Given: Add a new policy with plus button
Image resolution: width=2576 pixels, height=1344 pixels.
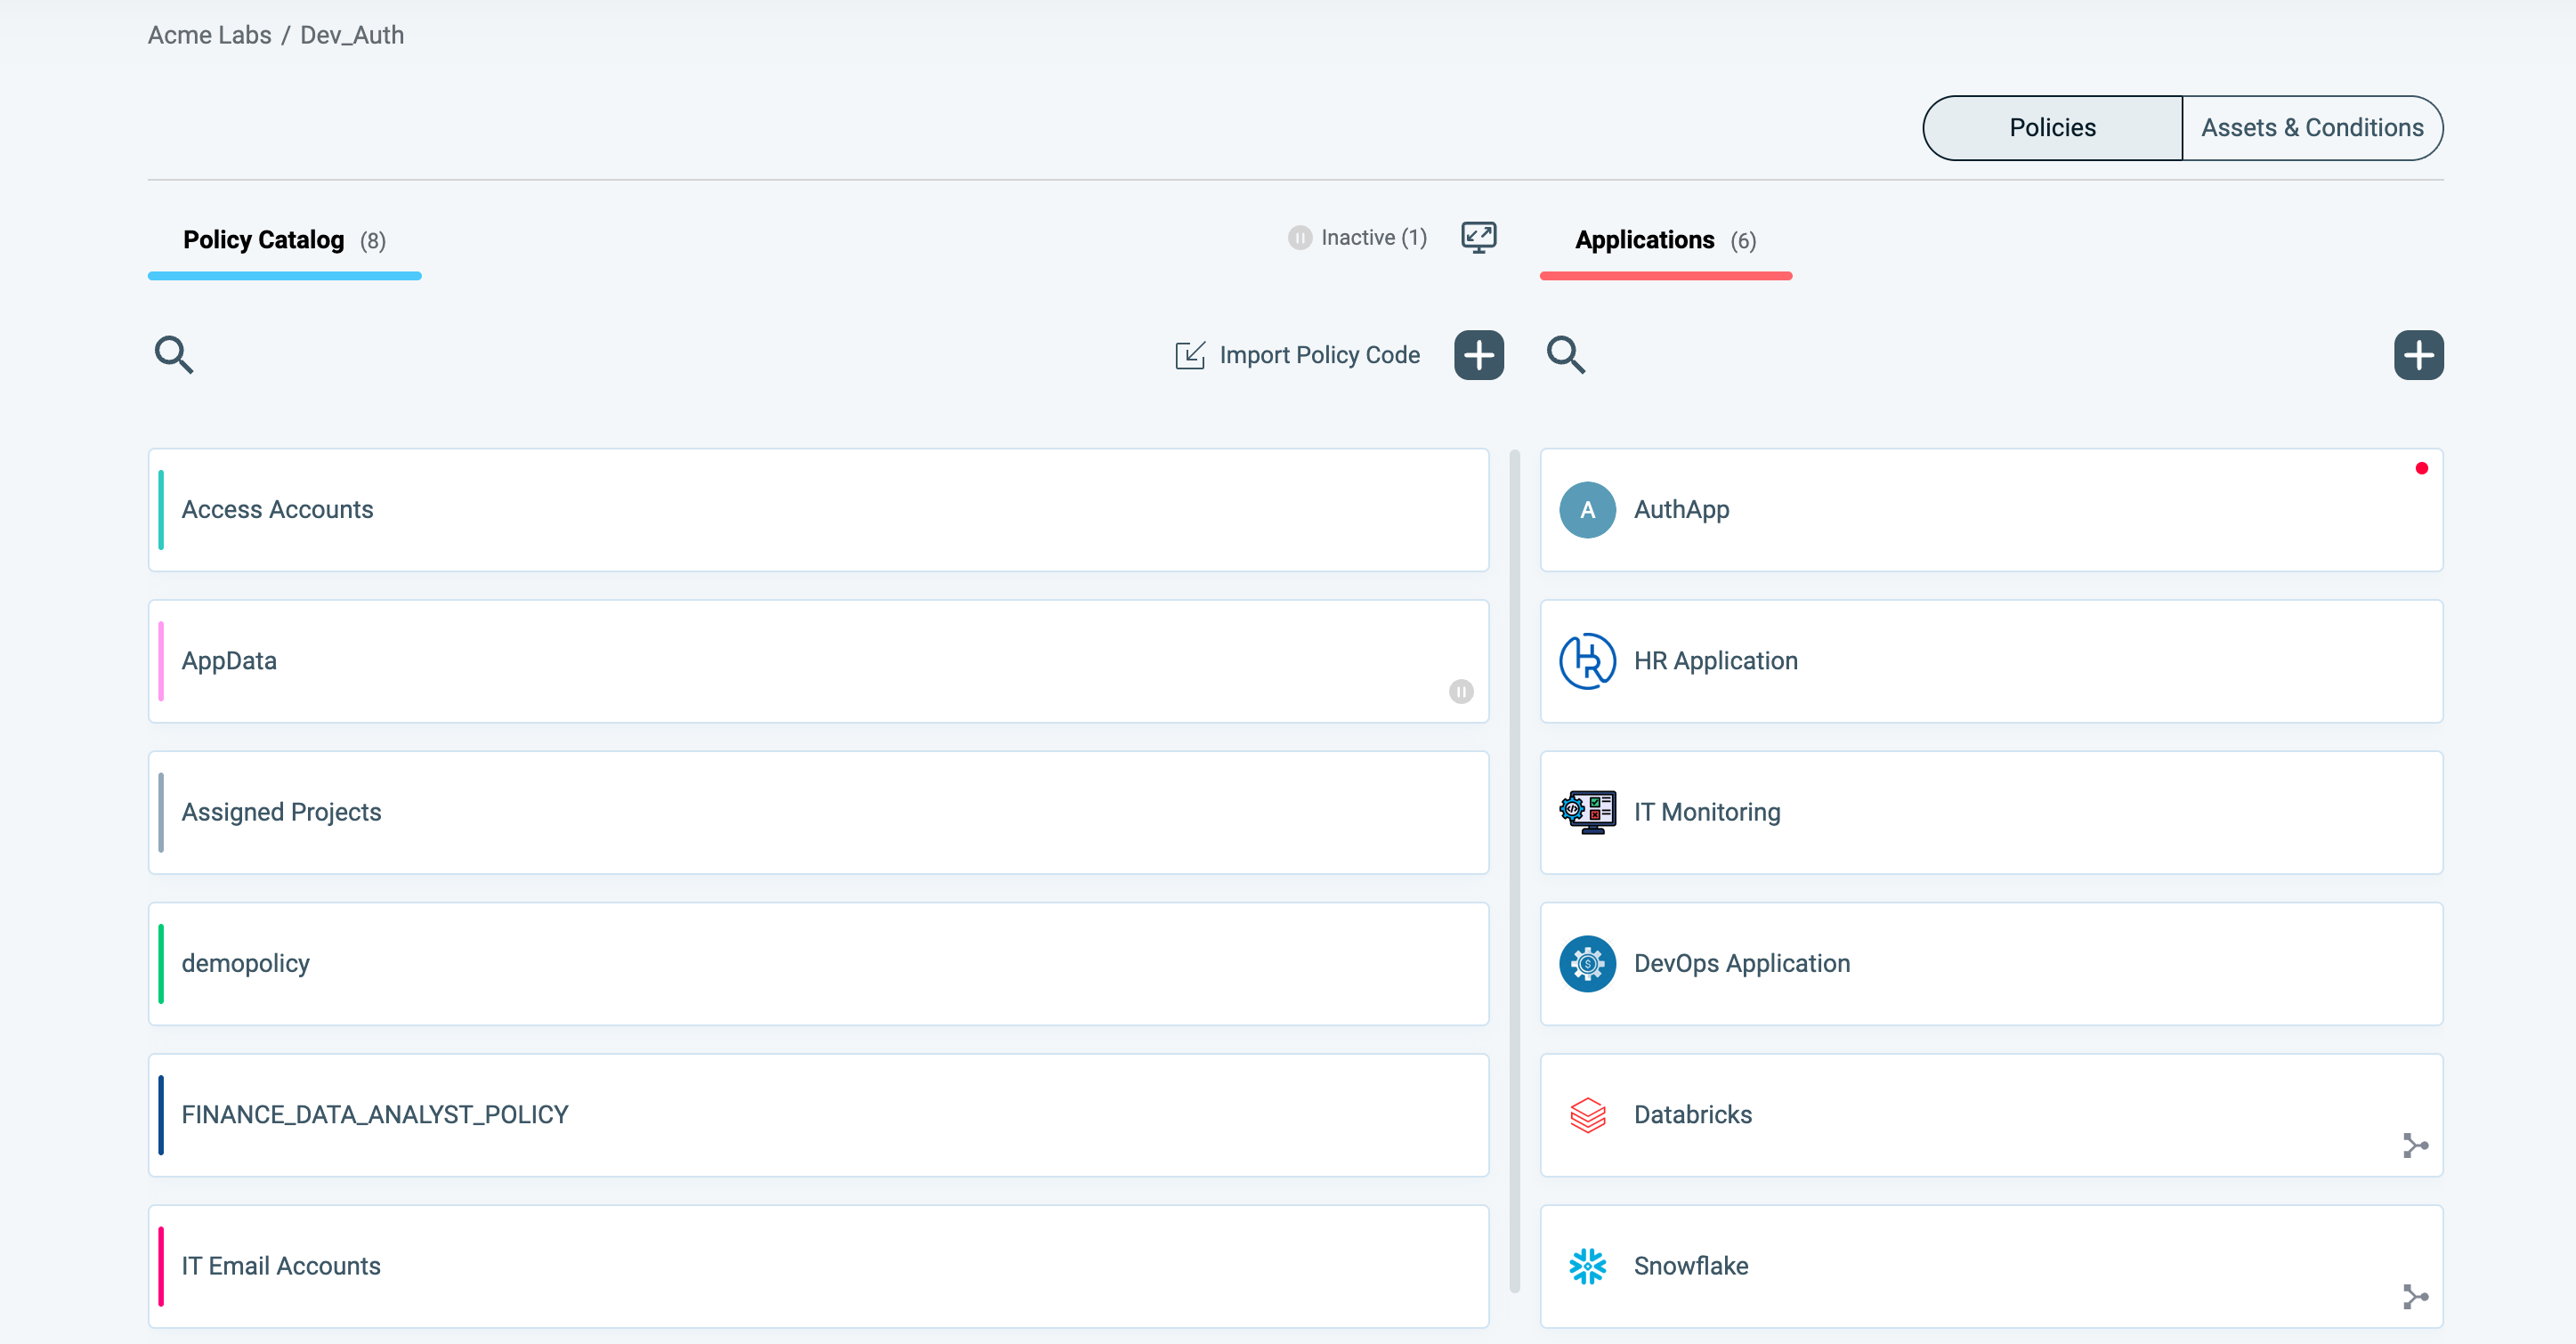Looking at the screenshot, I should pyautogui.click(x=1479, y=355).
